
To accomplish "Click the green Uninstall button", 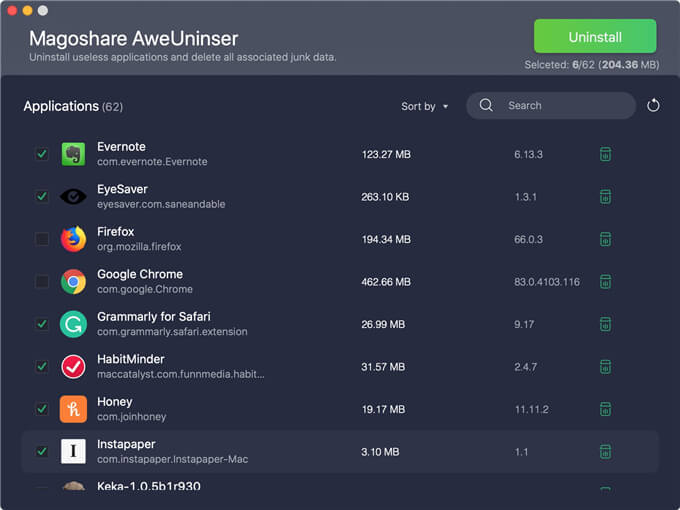I will [x=595, y=36].
